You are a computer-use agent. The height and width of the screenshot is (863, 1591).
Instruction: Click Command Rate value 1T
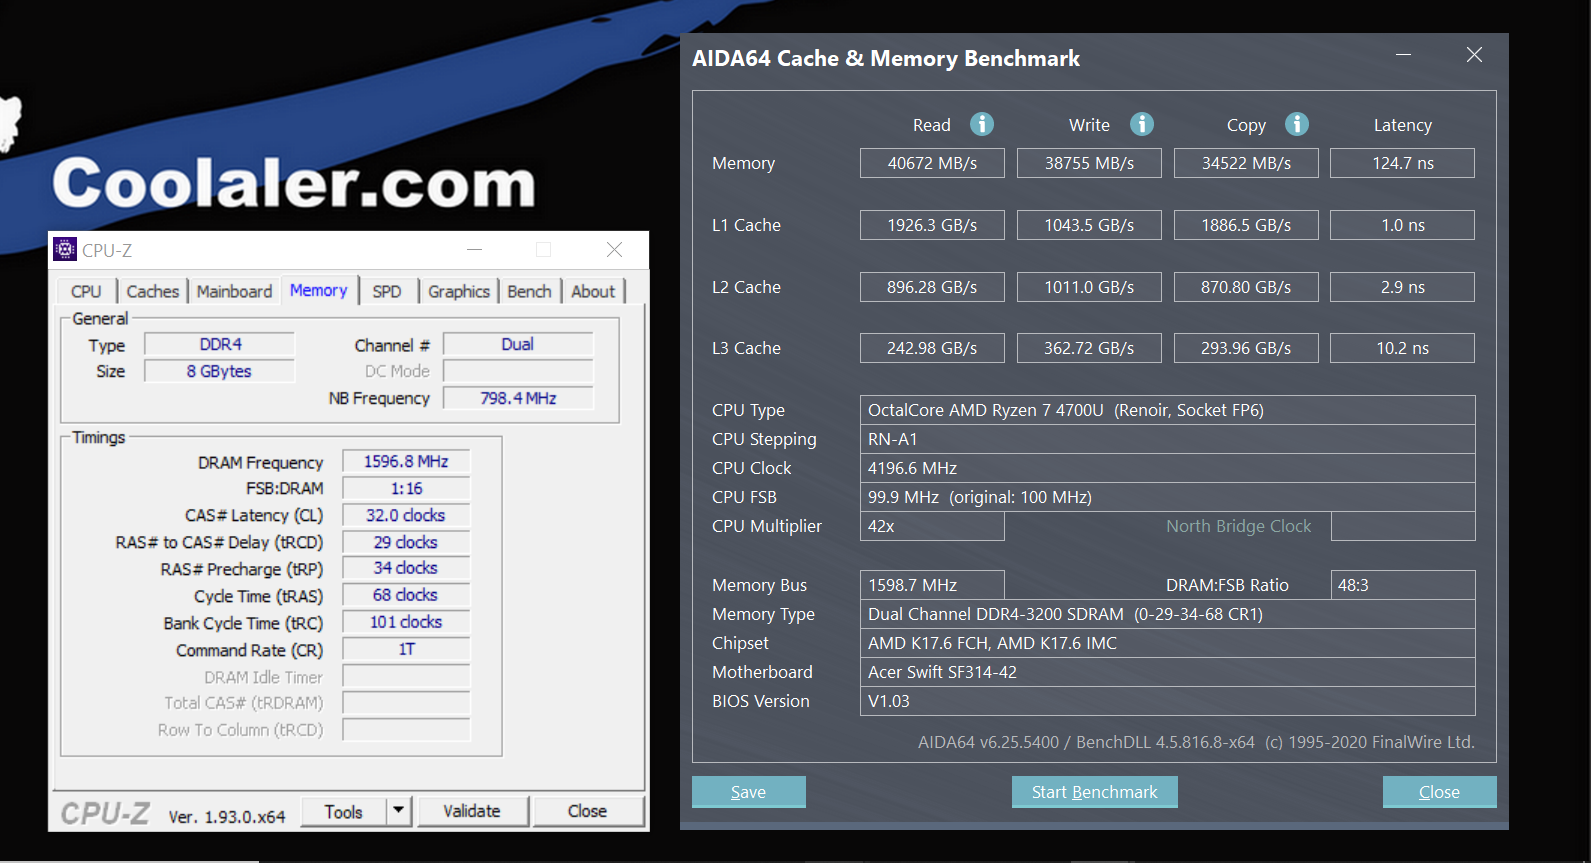click(406, 649)
